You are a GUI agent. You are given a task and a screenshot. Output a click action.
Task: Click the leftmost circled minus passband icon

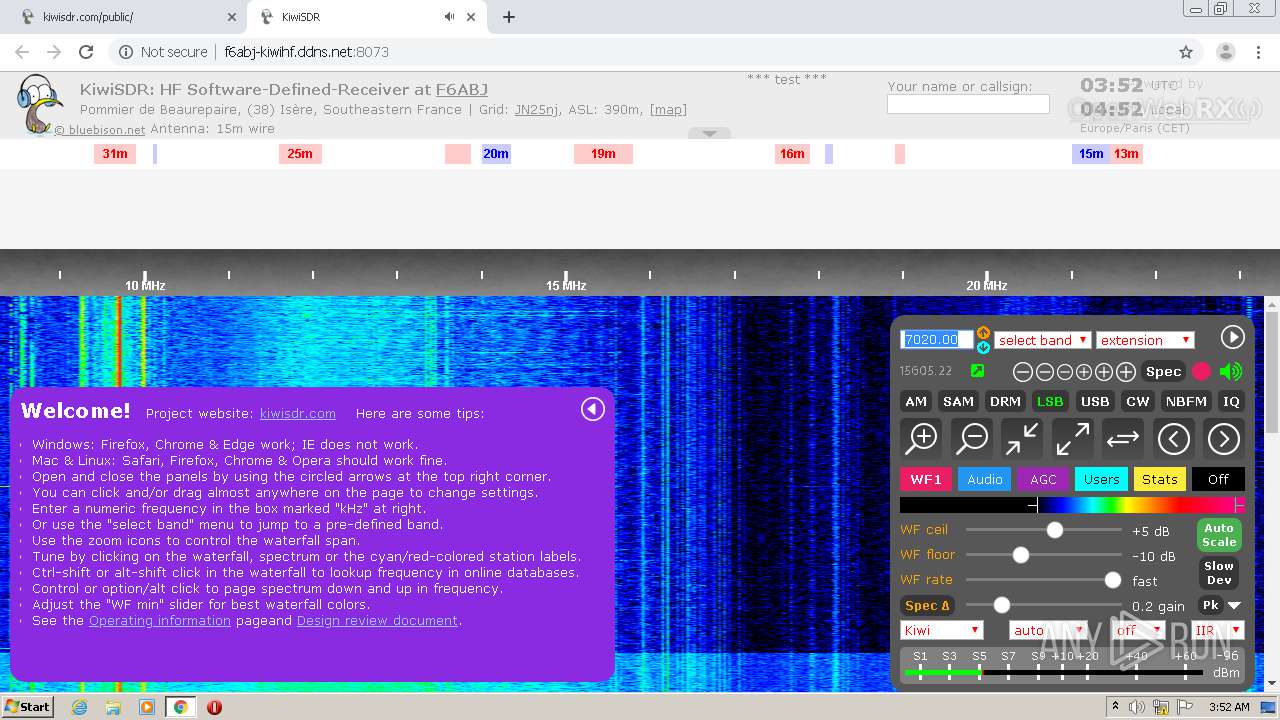click(1023, 372)
